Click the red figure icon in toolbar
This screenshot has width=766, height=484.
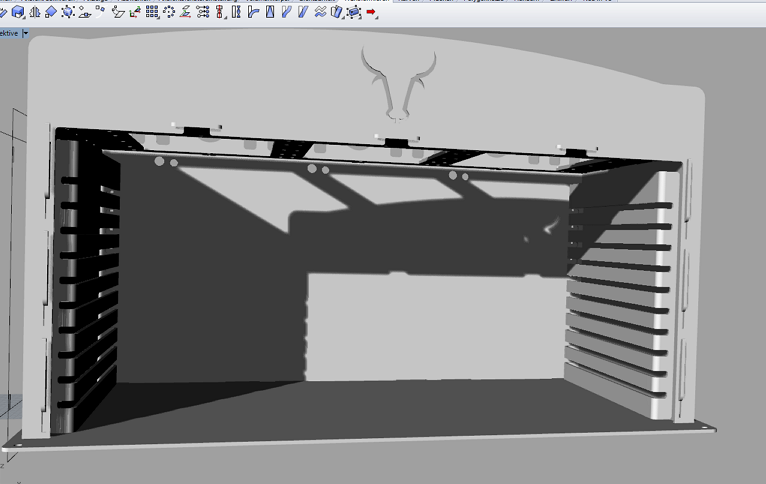click(220, 12)
